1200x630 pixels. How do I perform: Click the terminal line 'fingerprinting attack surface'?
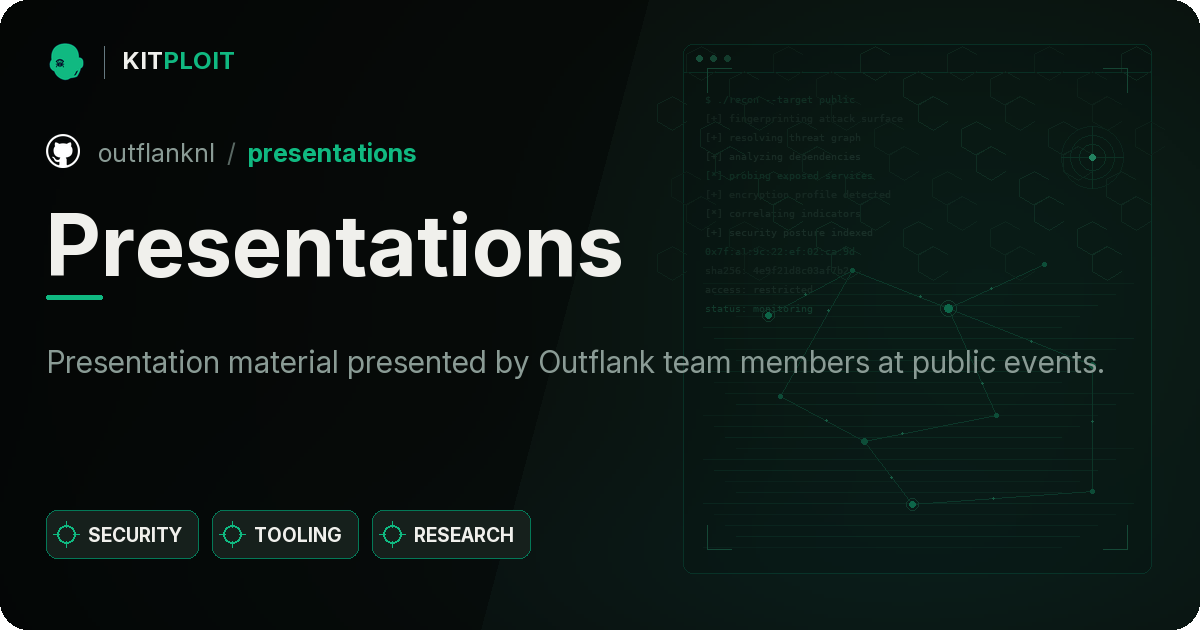pos(804,119)
